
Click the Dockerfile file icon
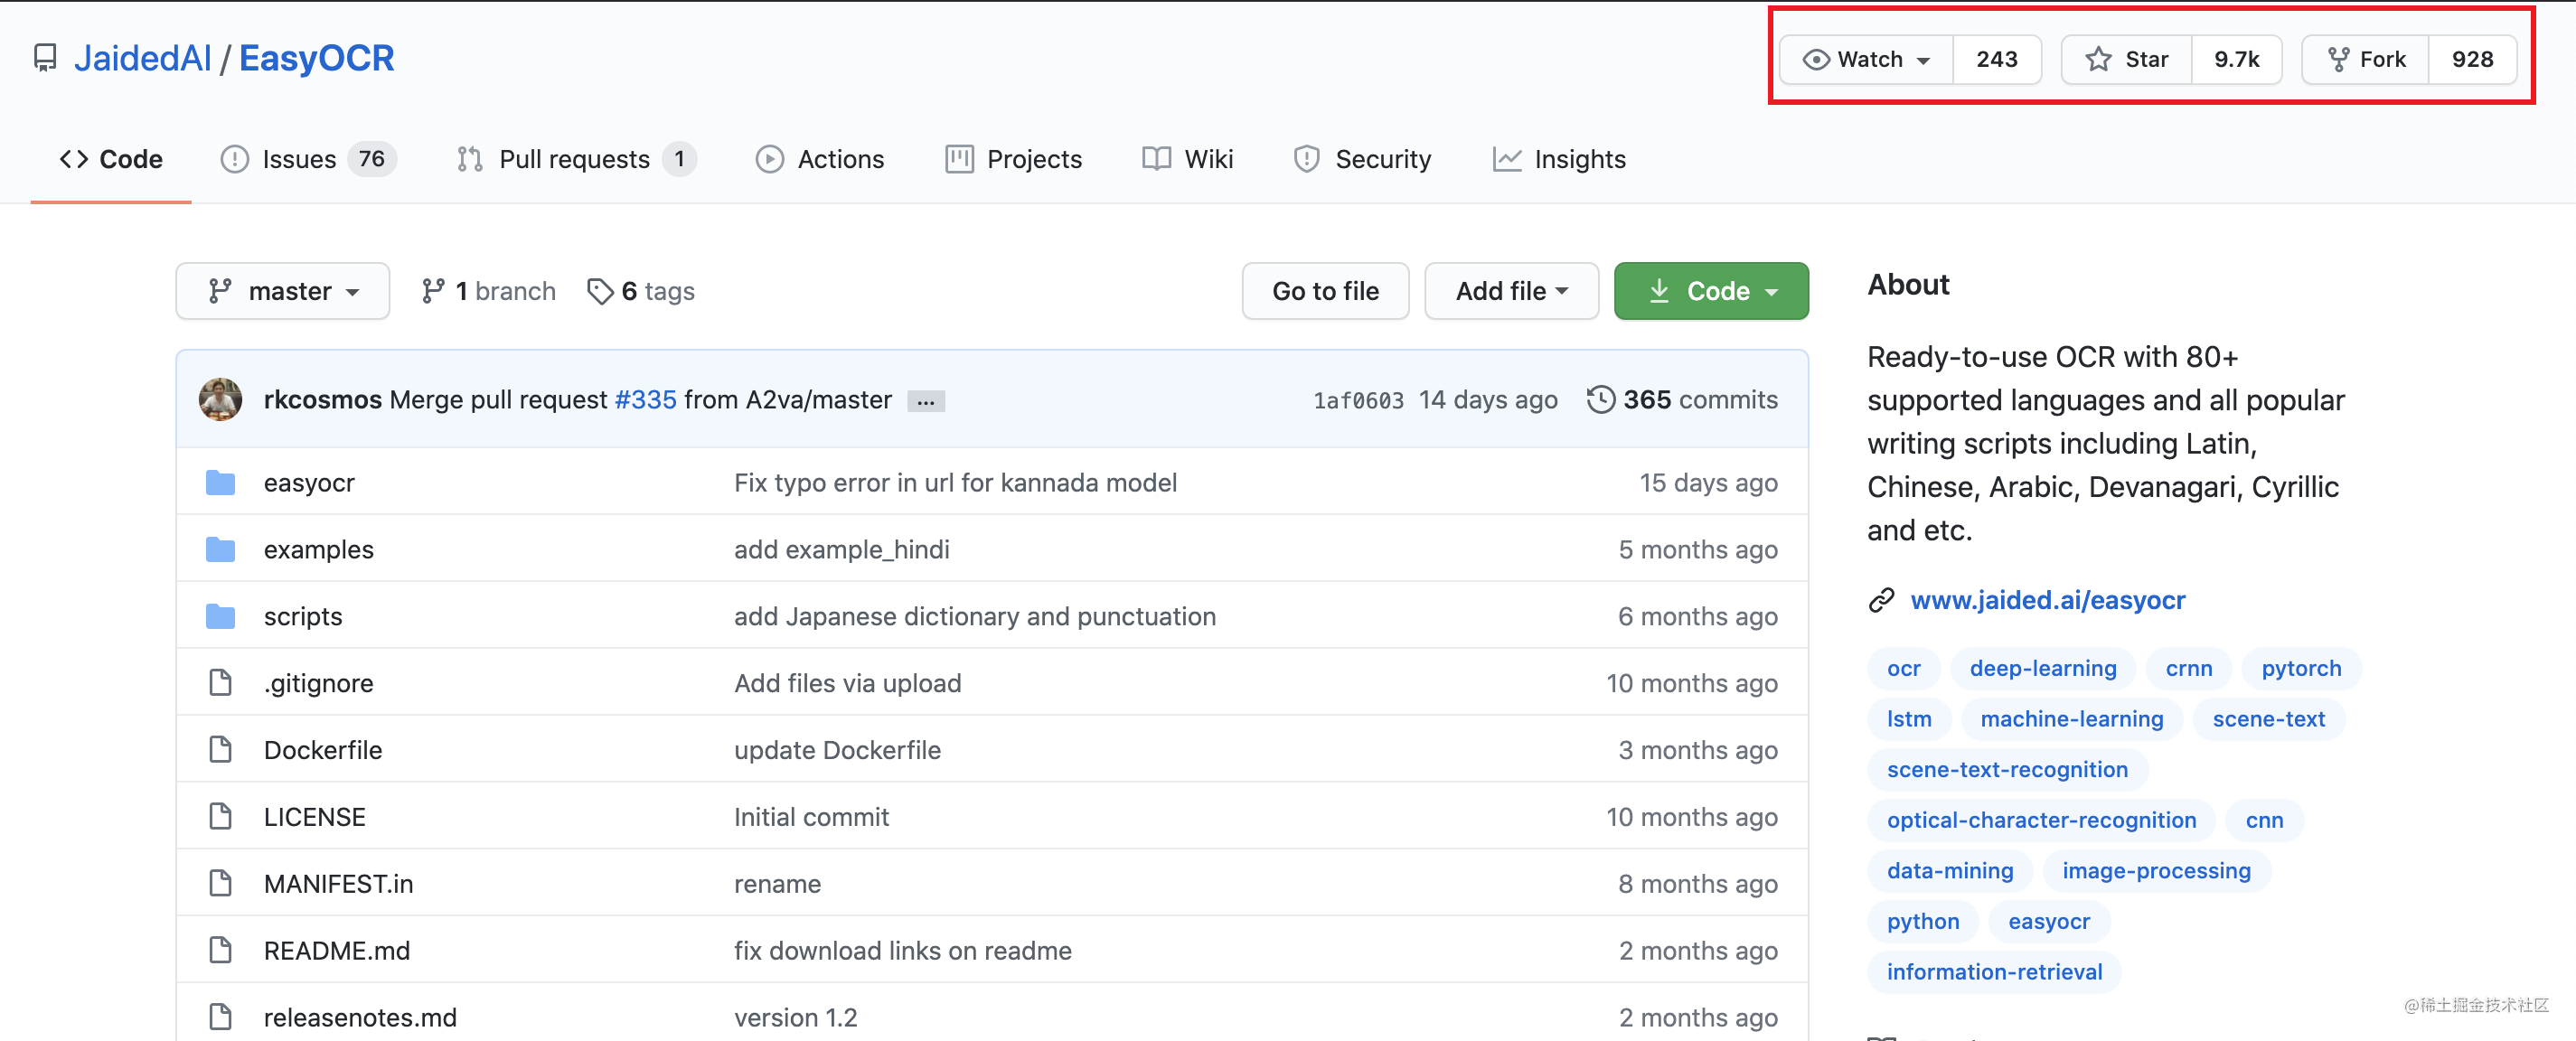pos(220,750)
